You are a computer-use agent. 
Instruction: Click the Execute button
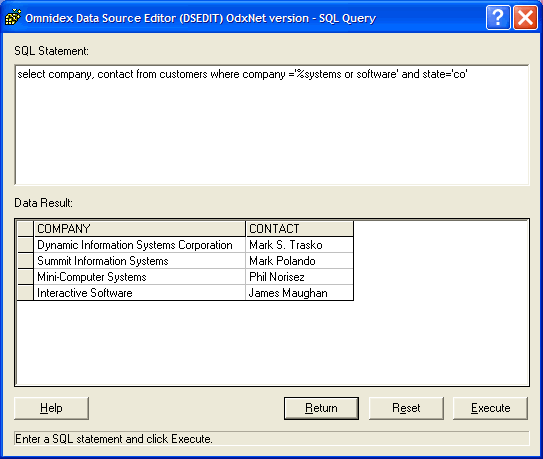point(490,408)
